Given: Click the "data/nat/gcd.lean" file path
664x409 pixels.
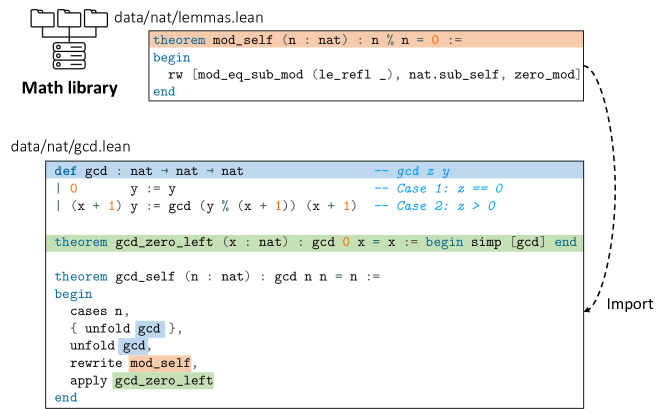Looking at the screenshot, I should (71, 146).
